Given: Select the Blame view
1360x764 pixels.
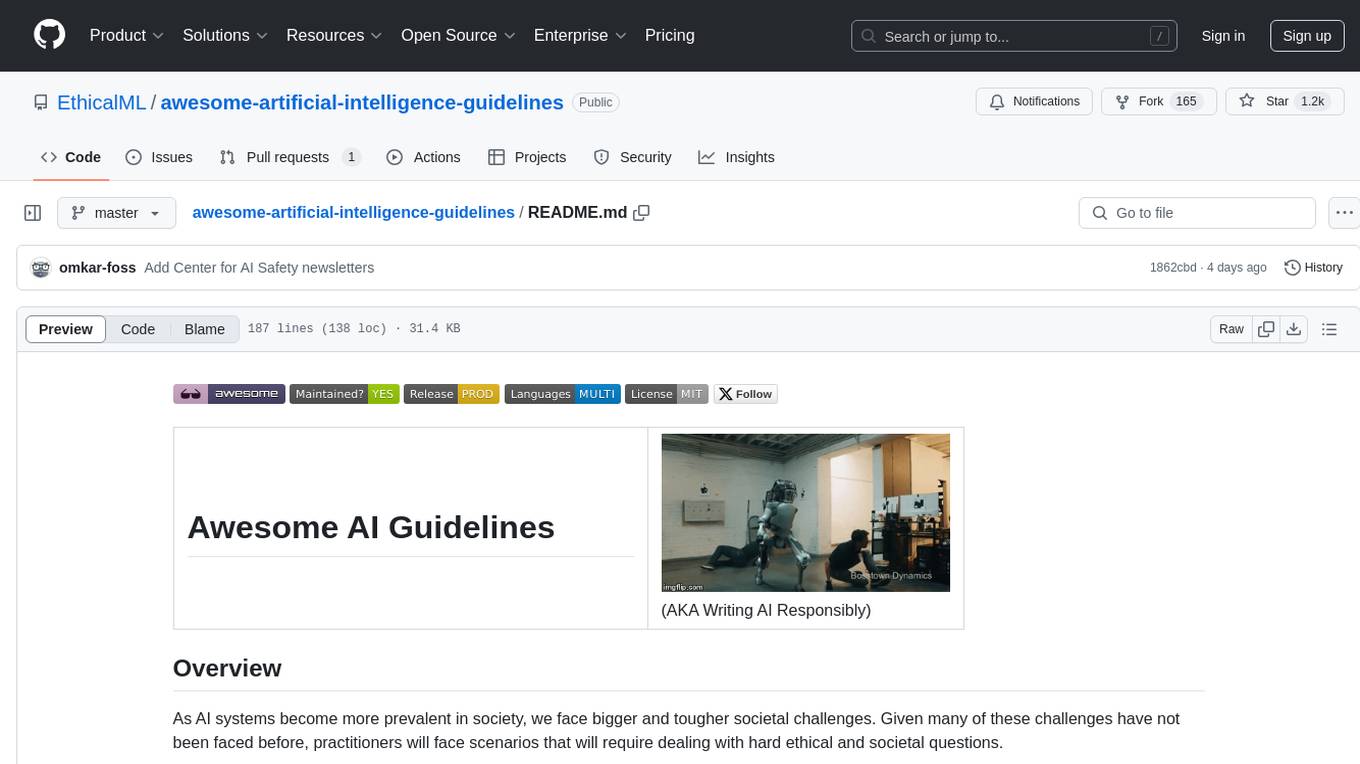Looking at the screenshot, I should (x=205, y=329).
